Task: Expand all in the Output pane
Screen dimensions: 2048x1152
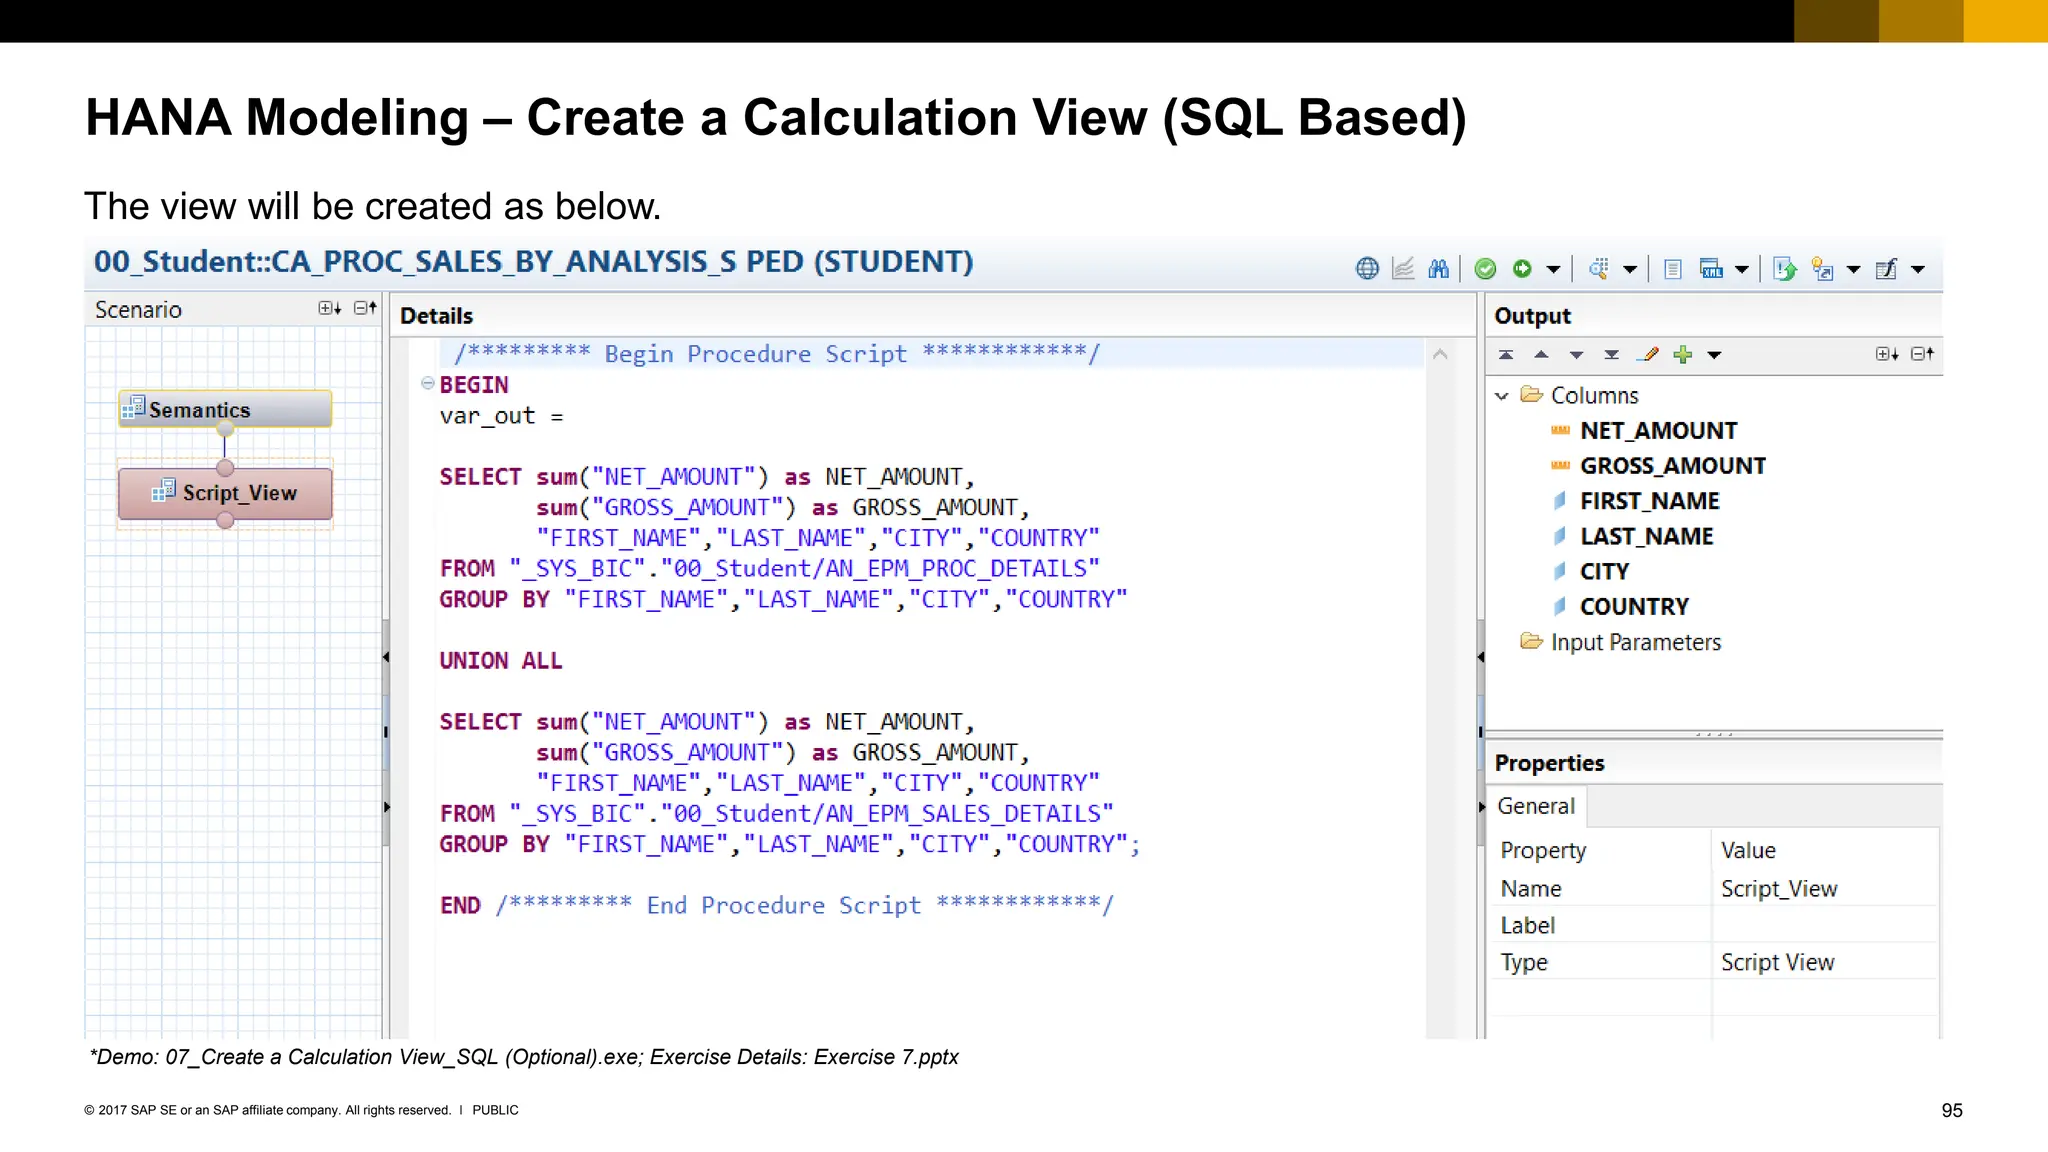Action: pyautogui.click(x=1887, y=354)
